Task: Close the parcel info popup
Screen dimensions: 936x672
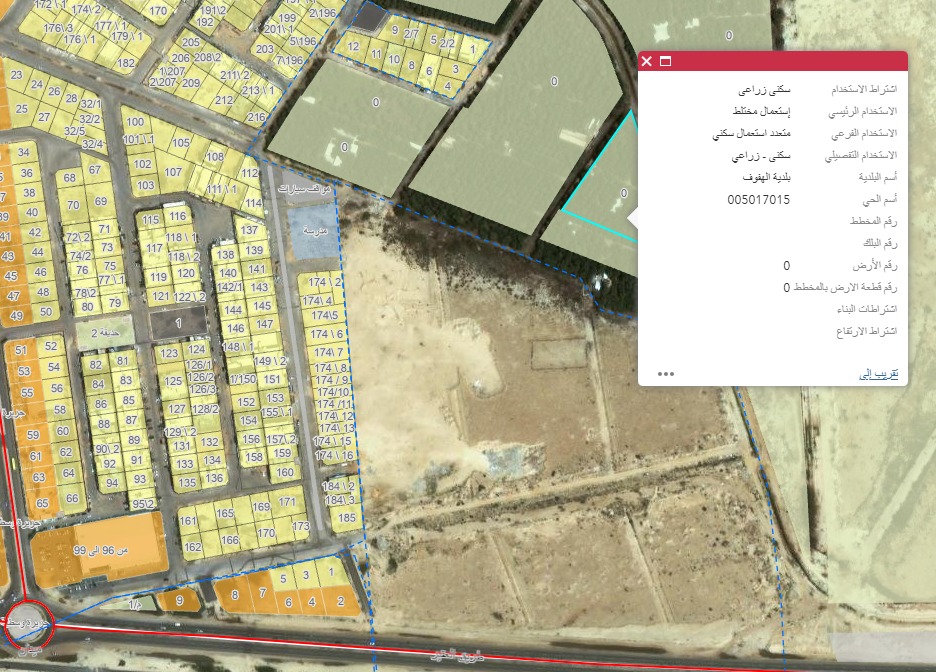Action: point(647,62)
